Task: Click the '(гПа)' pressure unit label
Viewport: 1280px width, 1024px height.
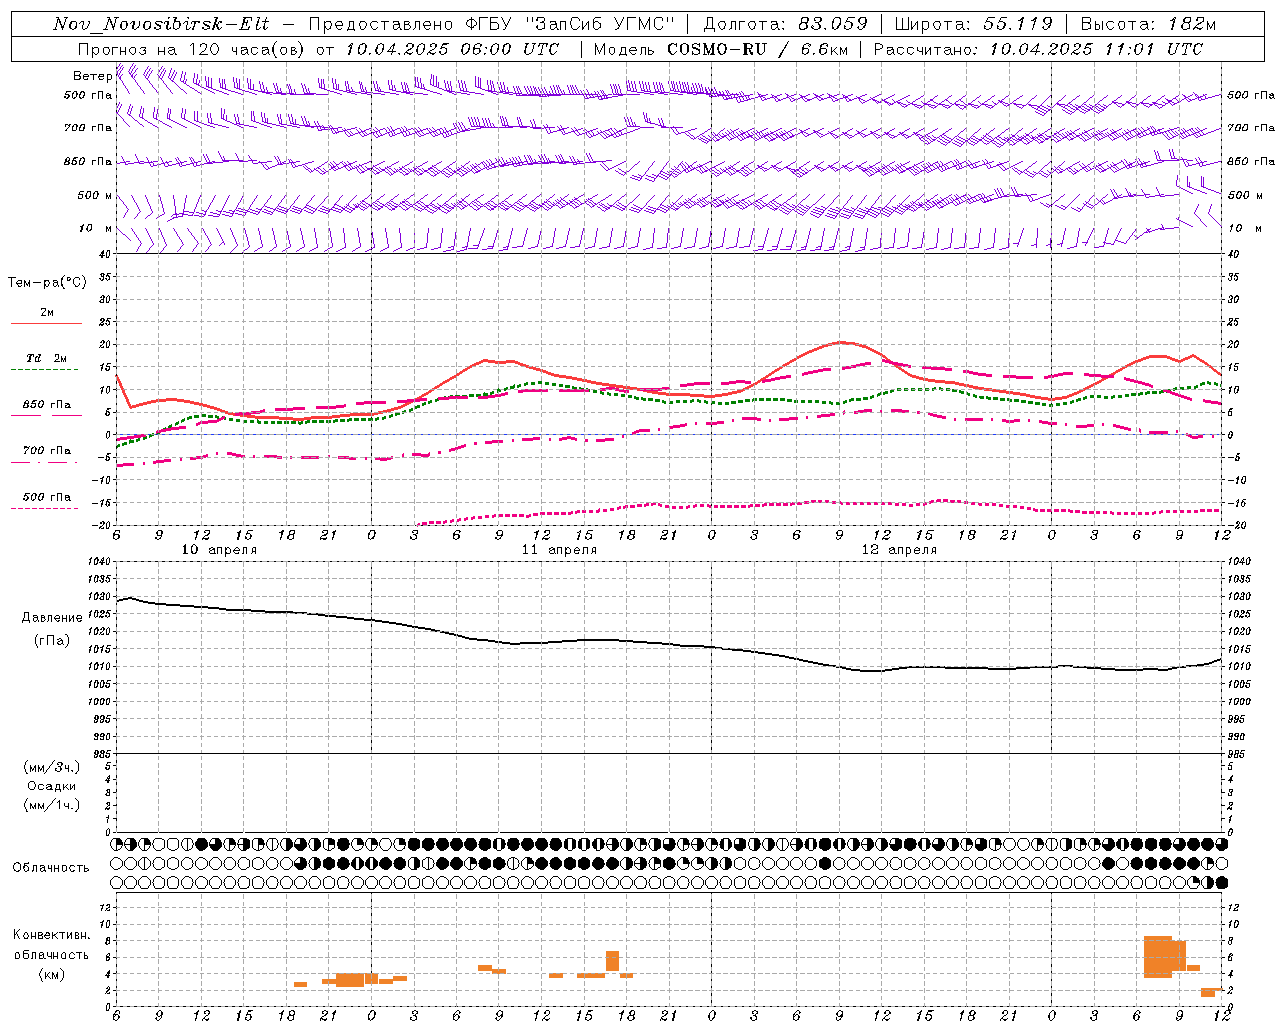Action: click(x=52, y=640)
